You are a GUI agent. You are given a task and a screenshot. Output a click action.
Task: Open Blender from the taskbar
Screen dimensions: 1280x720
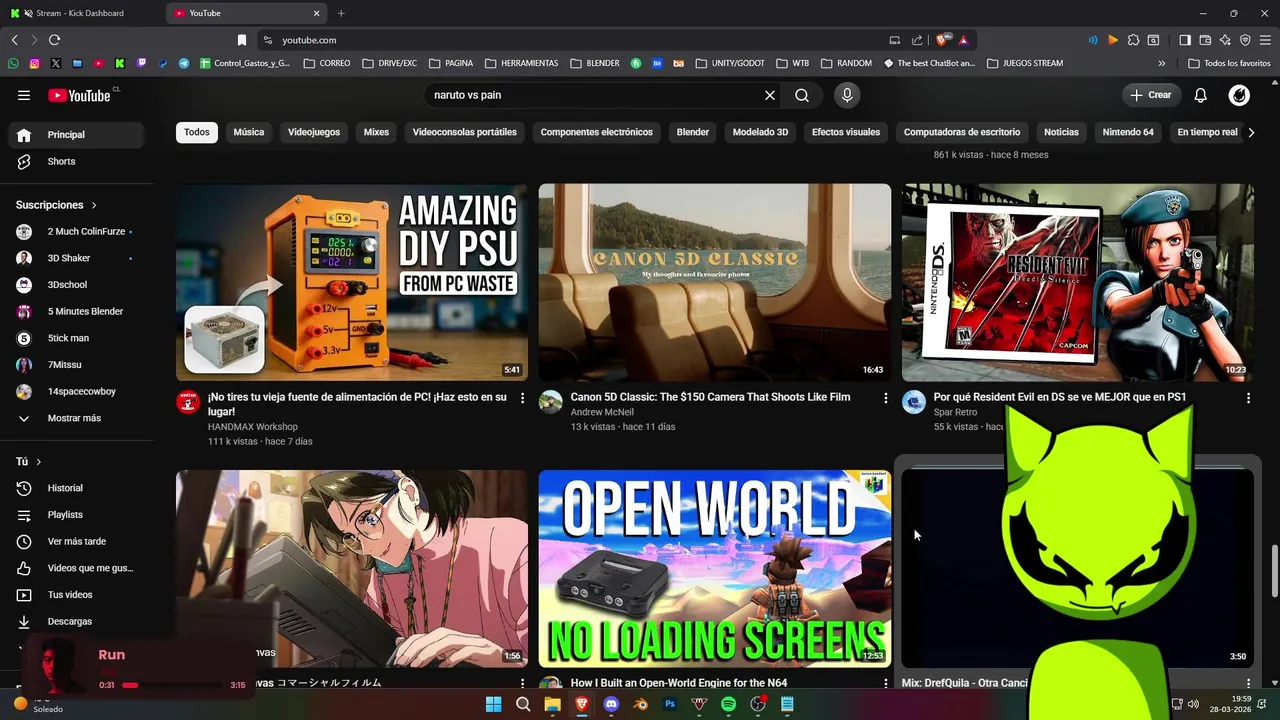click(641, 704)
